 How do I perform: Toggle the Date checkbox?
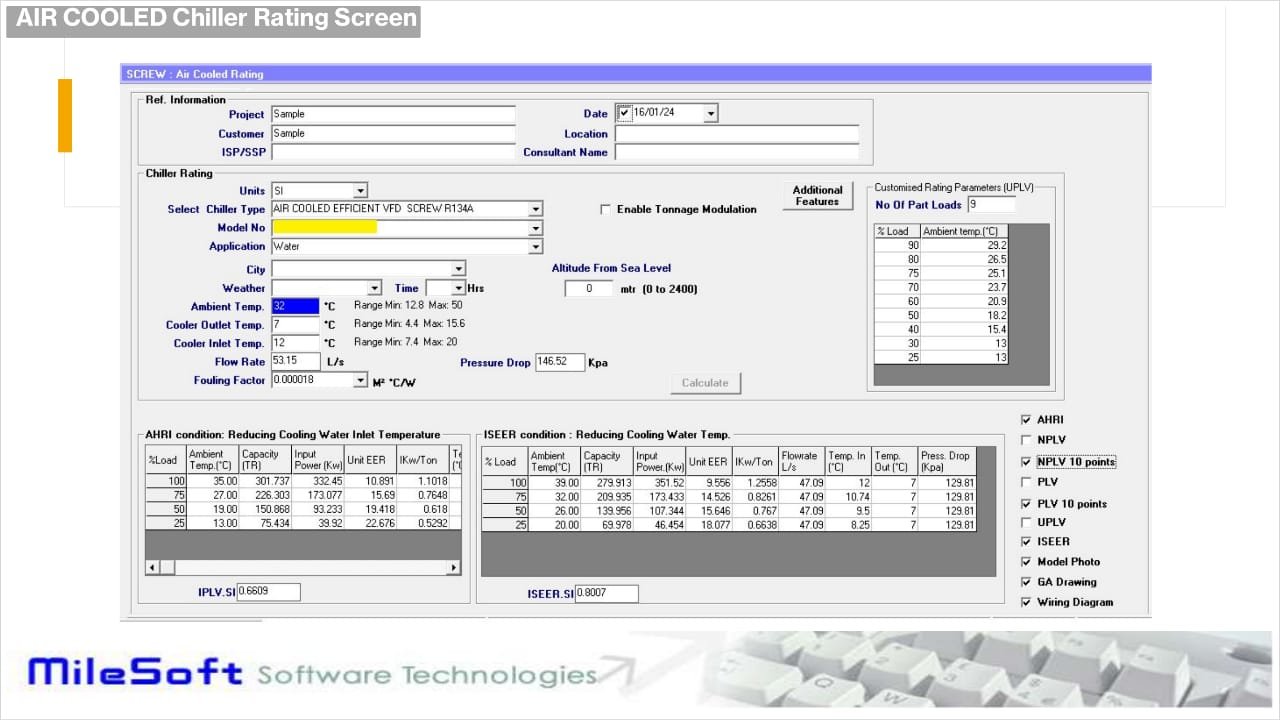click(x=625, y=113)
